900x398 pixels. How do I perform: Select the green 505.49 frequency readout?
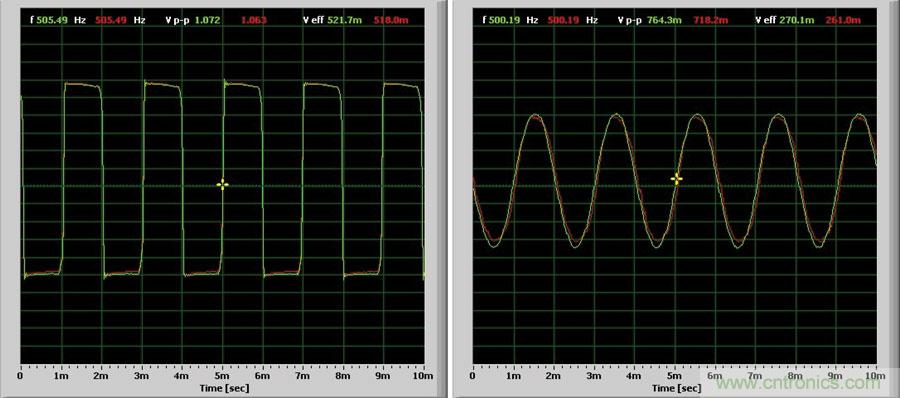click(52, 20)
